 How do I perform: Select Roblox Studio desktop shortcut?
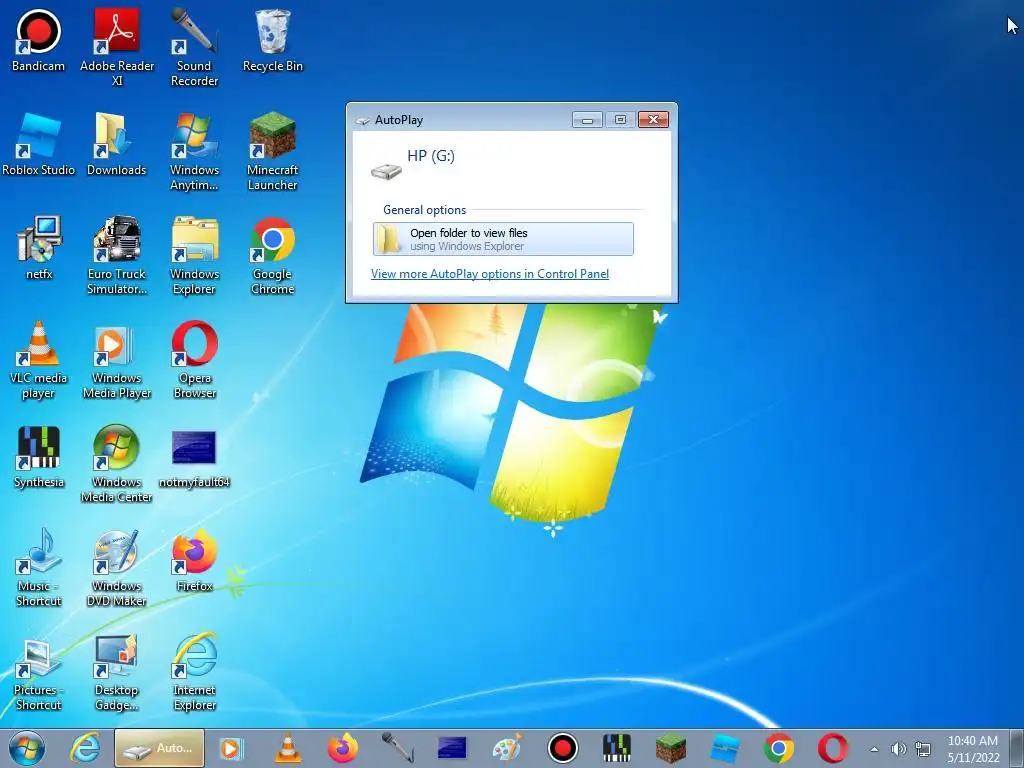39,145
